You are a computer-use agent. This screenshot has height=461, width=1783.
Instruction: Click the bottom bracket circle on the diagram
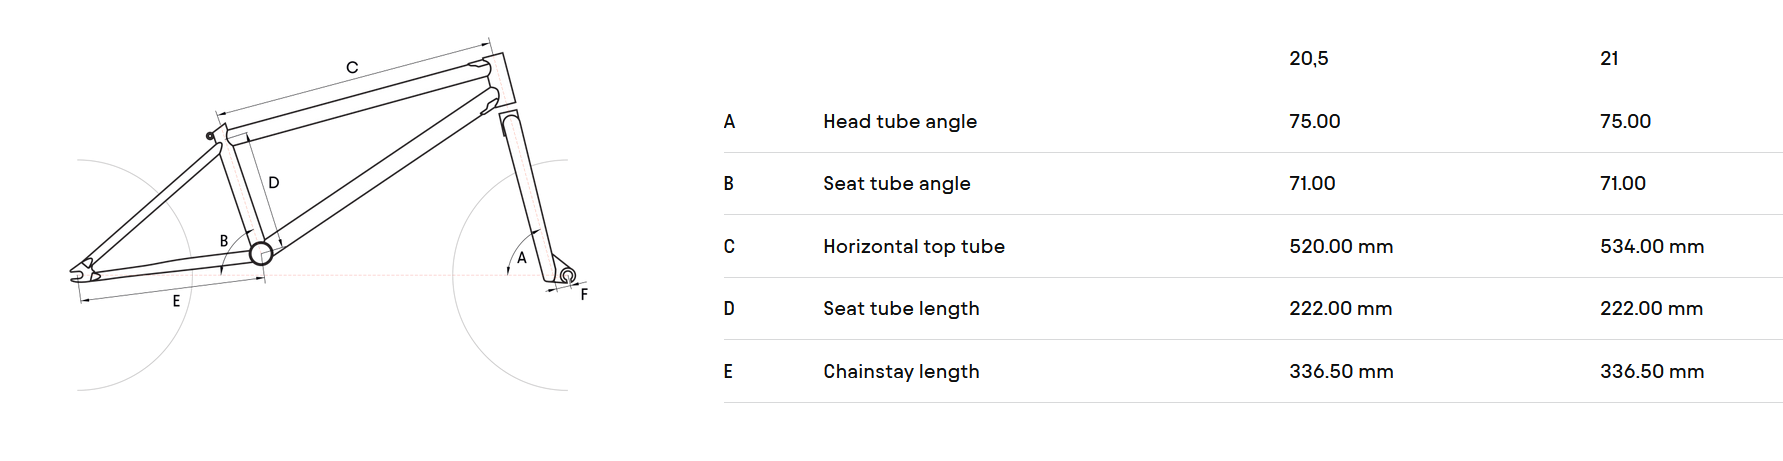click(x=261, y=253)
